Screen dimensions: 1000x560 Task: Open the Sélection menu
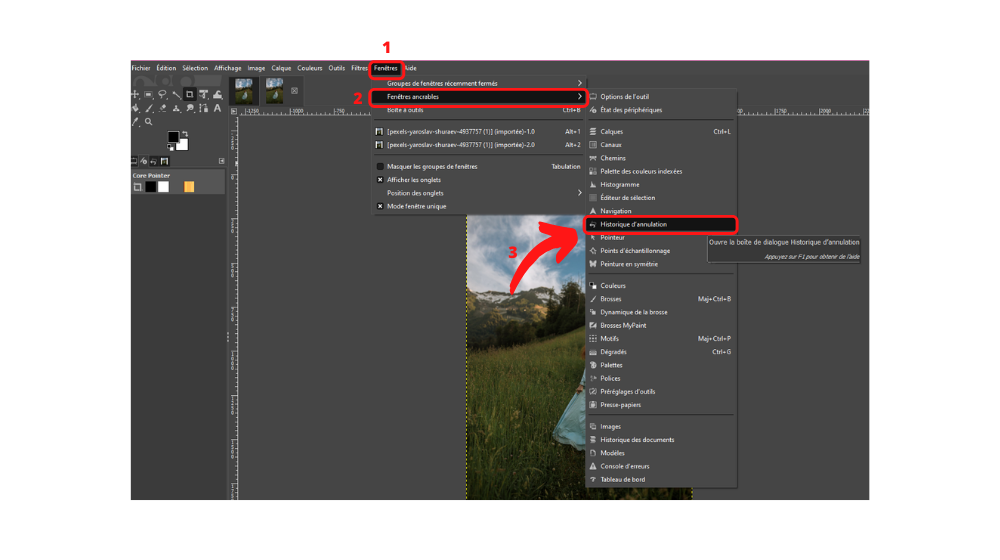coord(195,68)
